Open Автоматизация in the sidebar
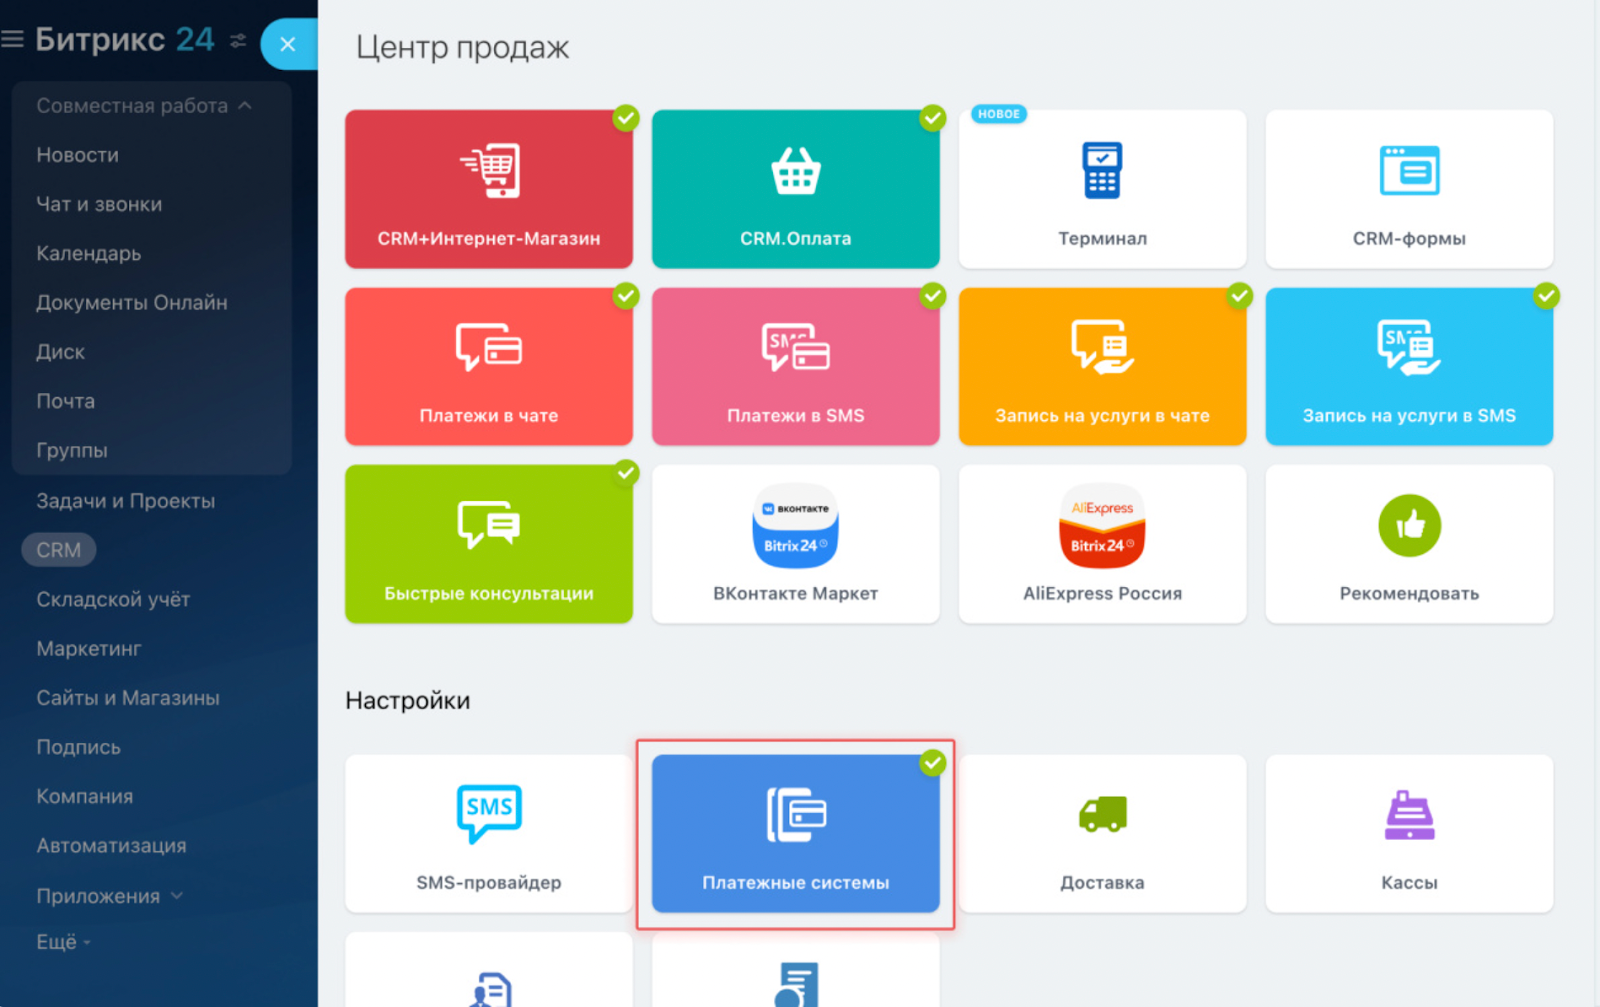The width and height of the screenshot is (1600, 1007). click(x=111, y=846)
